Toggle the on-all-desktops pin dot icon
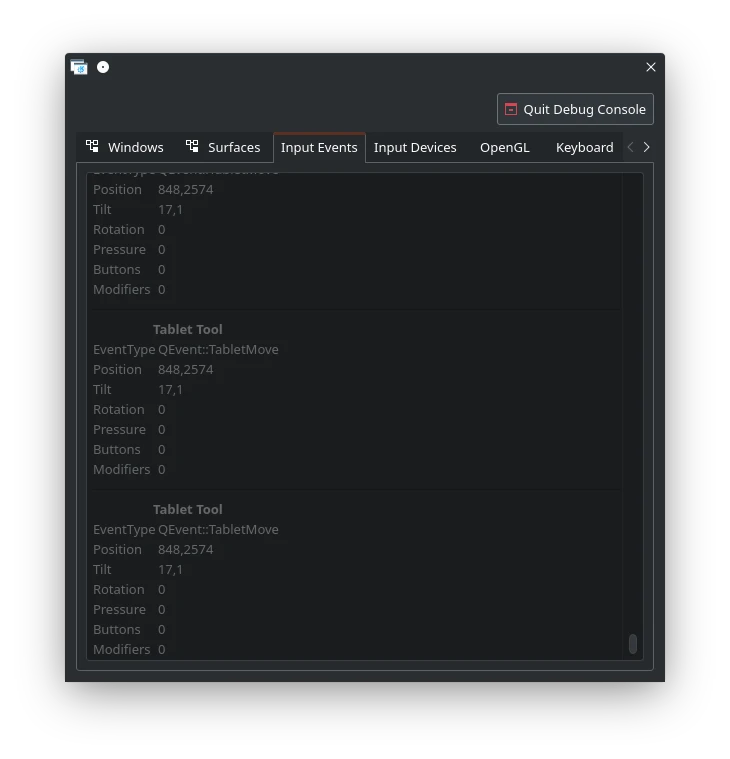 (103, 67)
